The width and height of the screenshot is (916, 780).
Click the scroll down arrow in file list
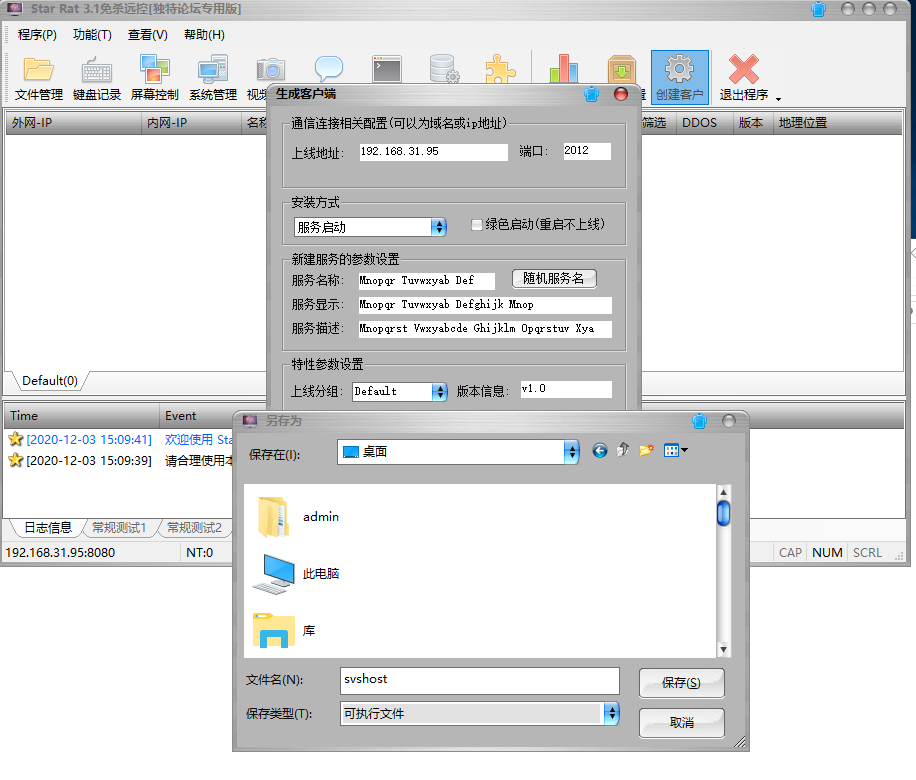coord(723,649)
